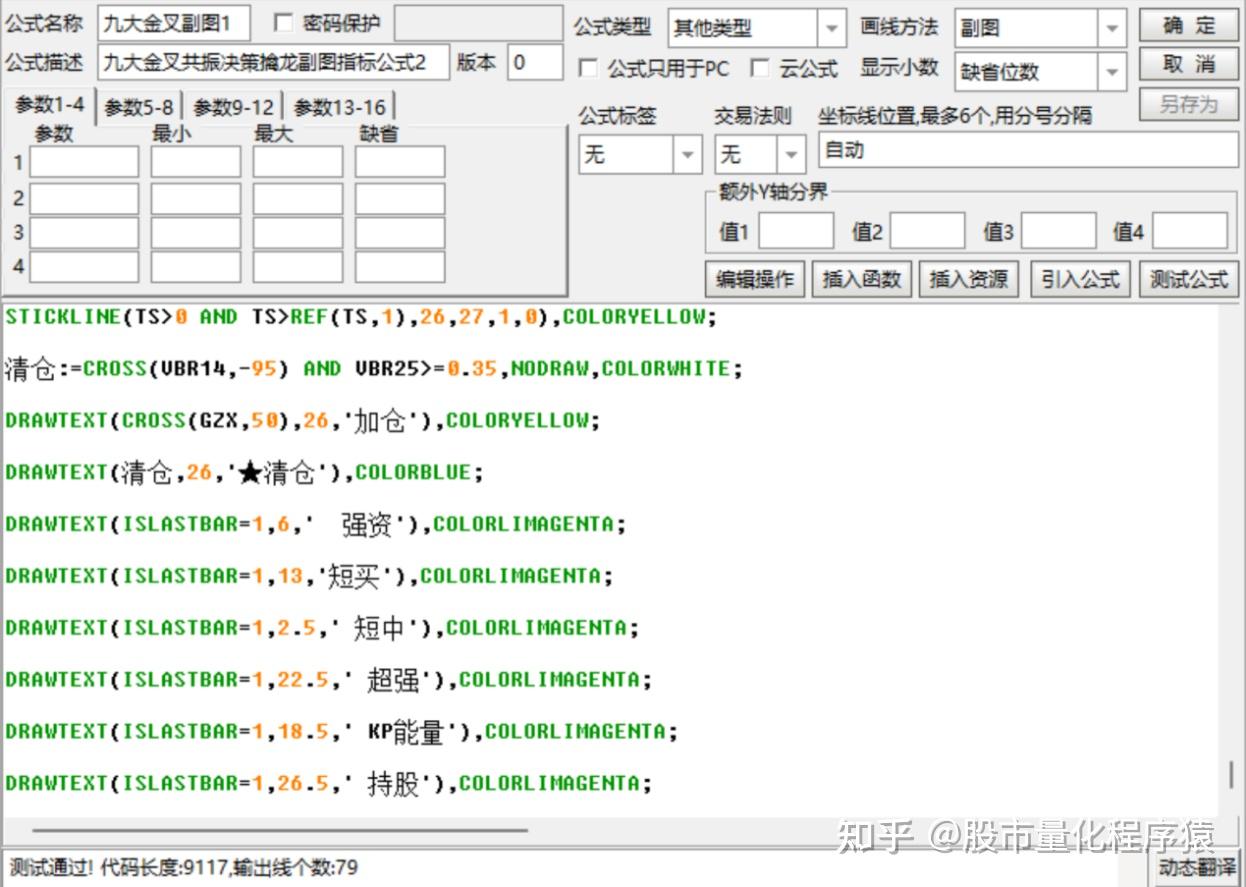Click row 2 最大 field
Image resolution: width=1246 pixels, height=887 pixels.
pyautogui.click(x=297, y=198)
